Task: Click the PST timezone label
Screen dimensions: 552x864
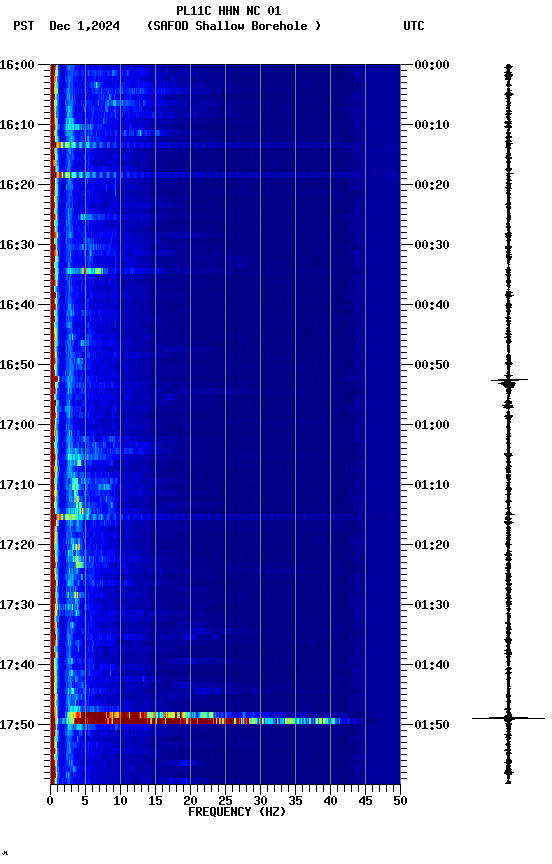Action: click(24, 26)
